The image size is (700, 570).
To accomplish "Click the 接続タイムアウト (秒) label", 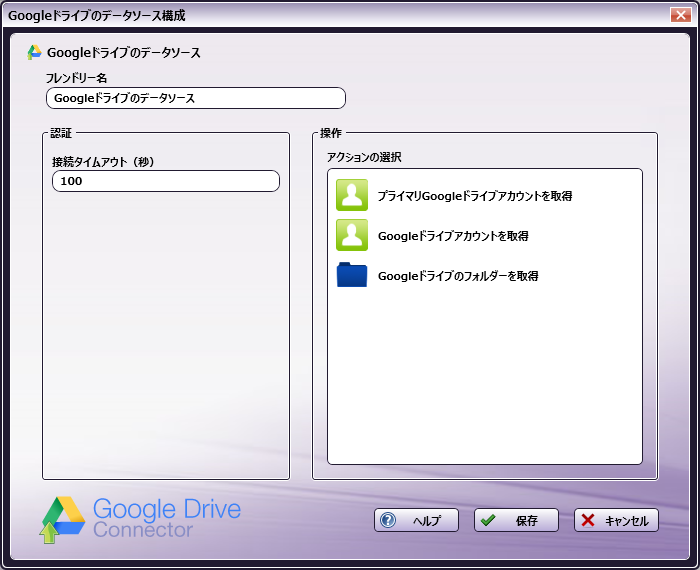I will click(103, 162).
